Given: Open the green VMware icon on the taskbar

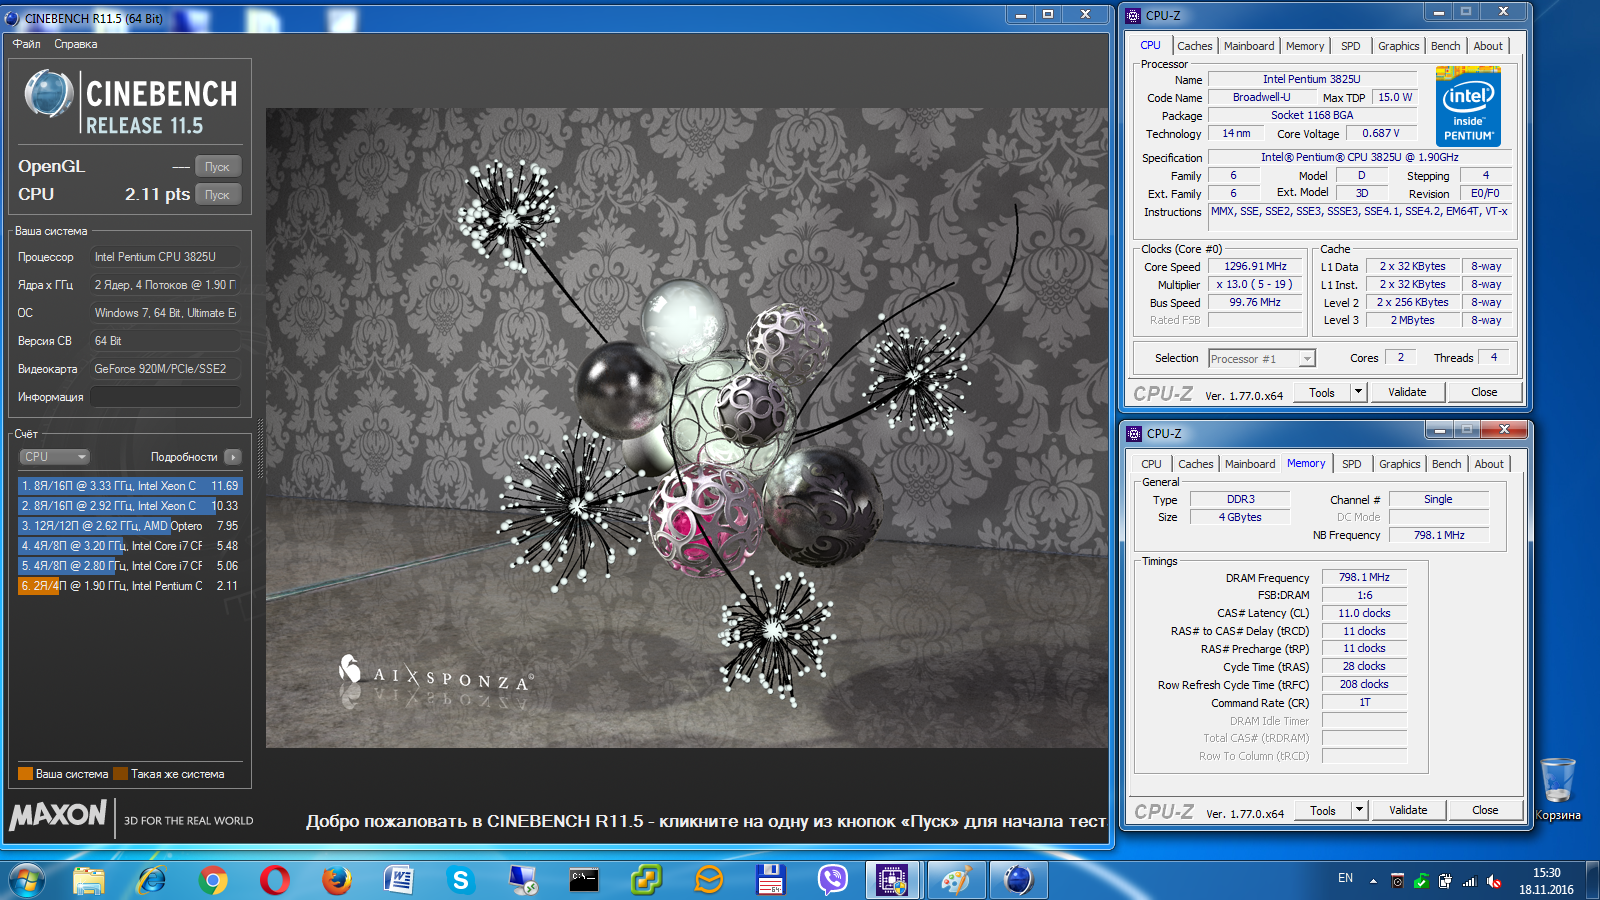Looking at the screenshot, I should [646, 880].
